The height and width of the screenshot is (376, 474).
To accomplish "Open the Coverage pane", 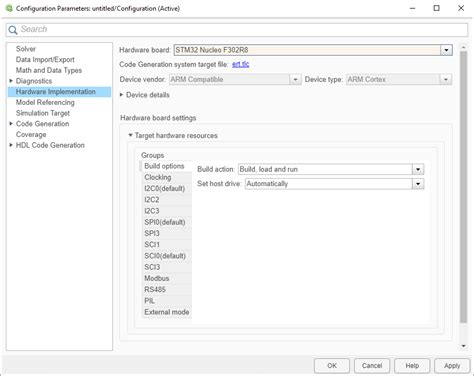I will pyautogui.click(x=31, y=134).
